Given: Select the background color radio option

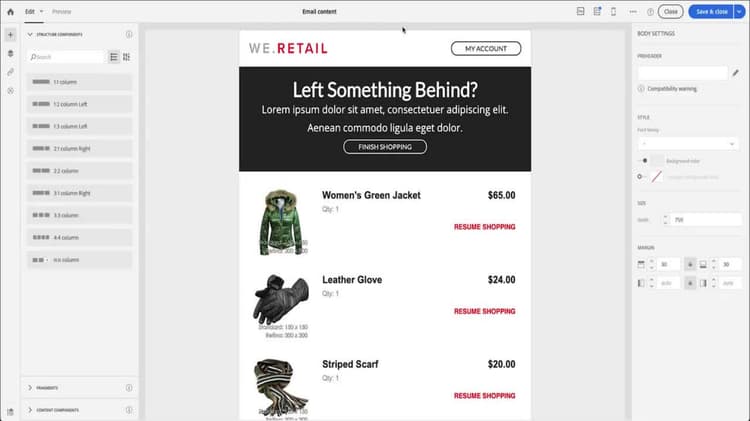Looking at the screenshot, I should pyautogui.click(x=644, y=161).
